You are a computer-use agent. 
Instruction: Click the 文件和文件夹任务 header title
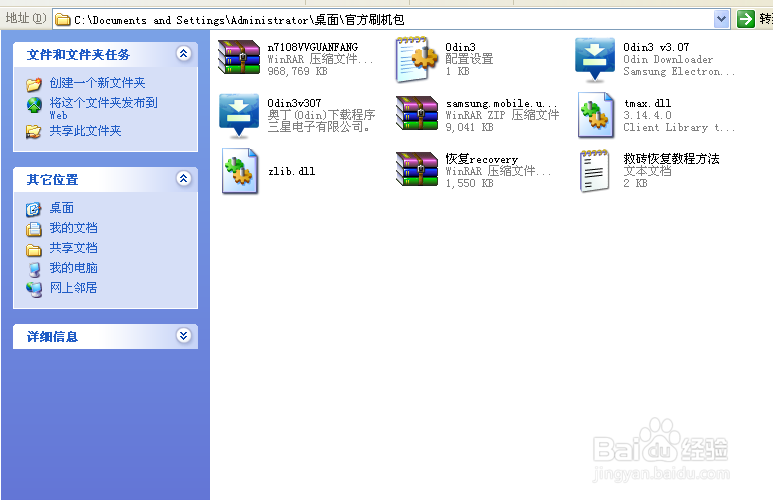click(78, 55)
